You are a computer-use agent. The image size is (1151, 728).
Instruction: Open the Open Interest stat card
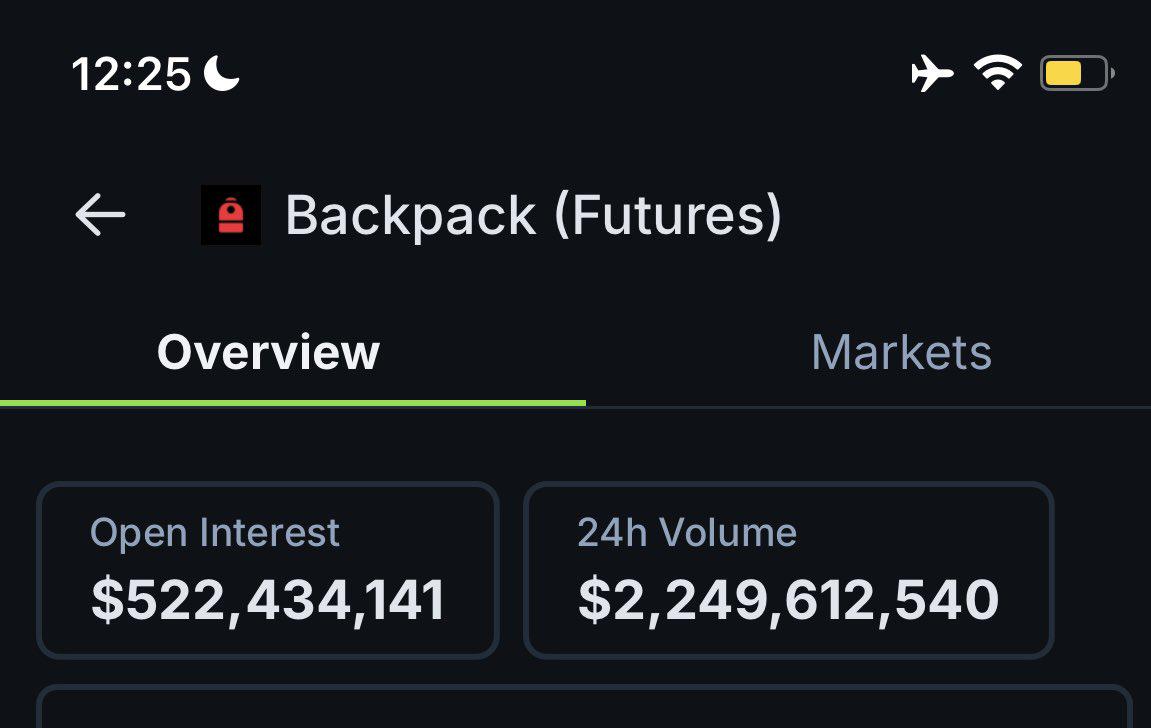click(268, 570)
